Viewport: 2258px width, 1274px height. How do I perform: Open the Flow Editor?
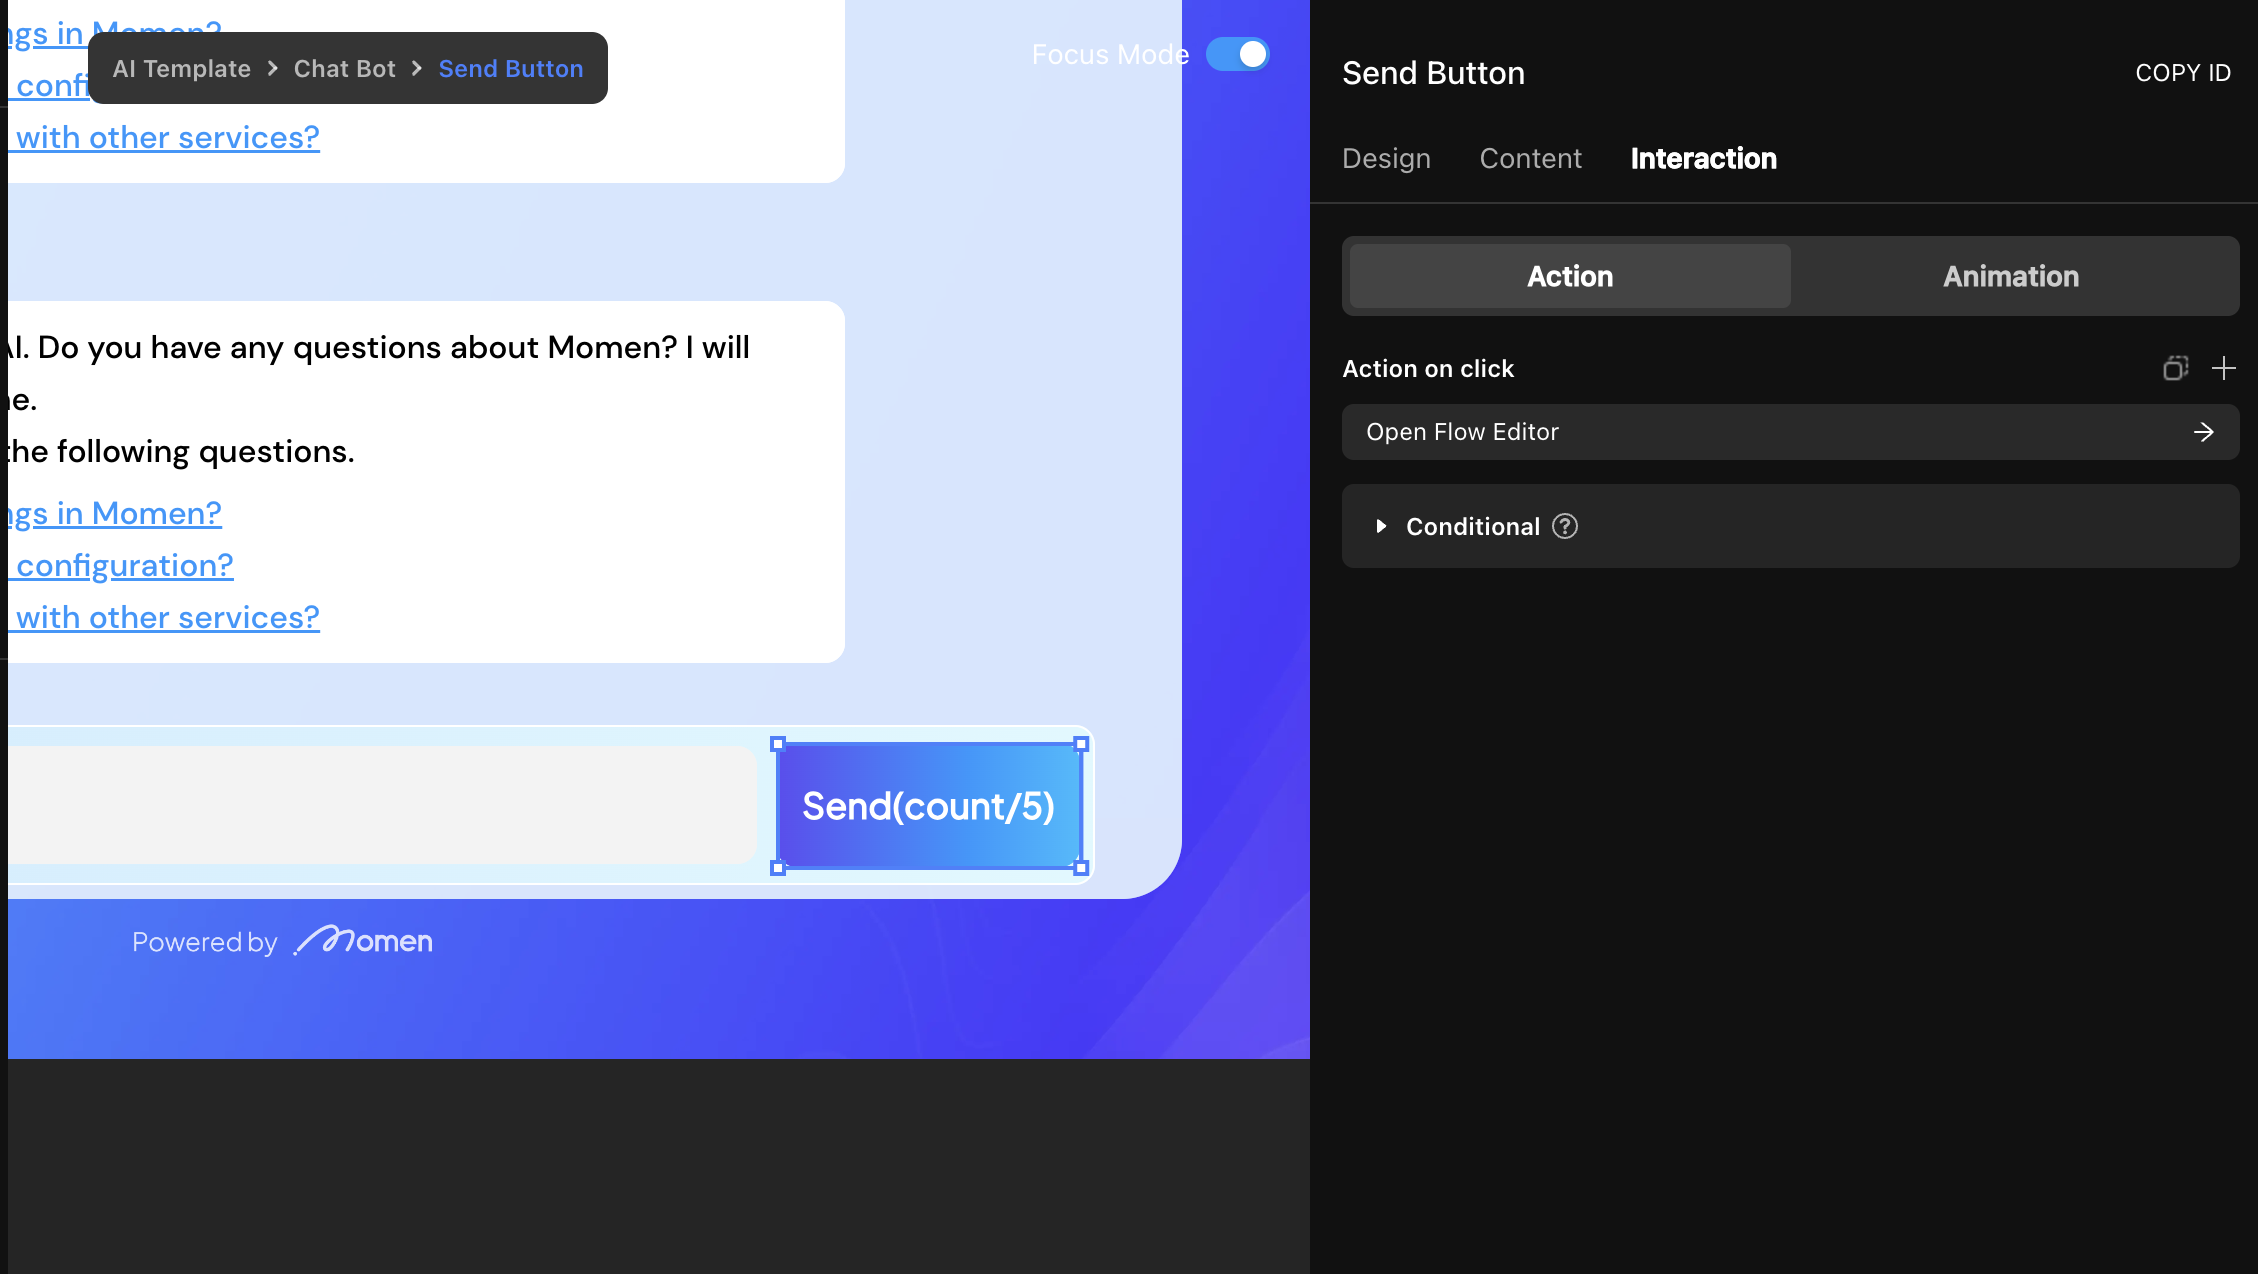click(1790, 432)
